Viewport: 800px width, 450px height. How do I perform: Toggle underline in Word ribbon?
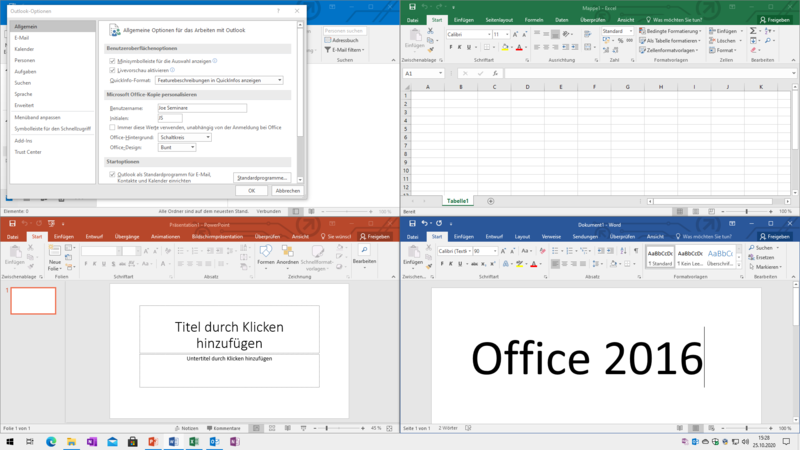click(x=460, y=264)
